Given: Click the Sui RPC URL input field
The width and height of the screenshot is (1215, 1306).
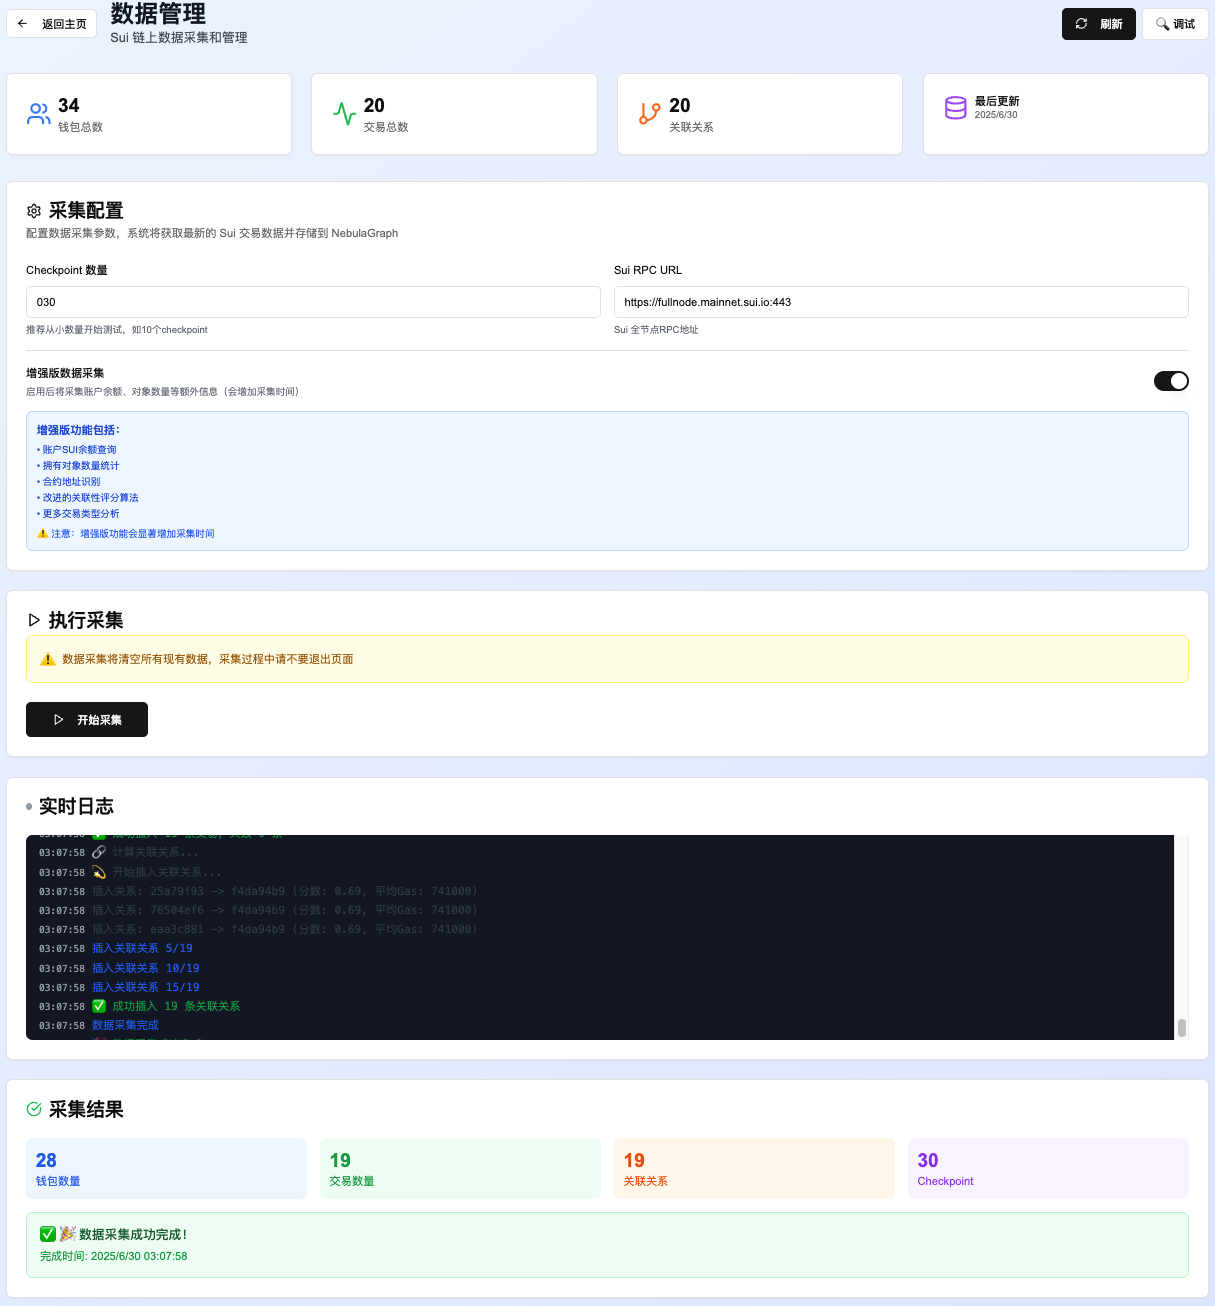Looking at the screenshot, I should click(x=901, y=302).
